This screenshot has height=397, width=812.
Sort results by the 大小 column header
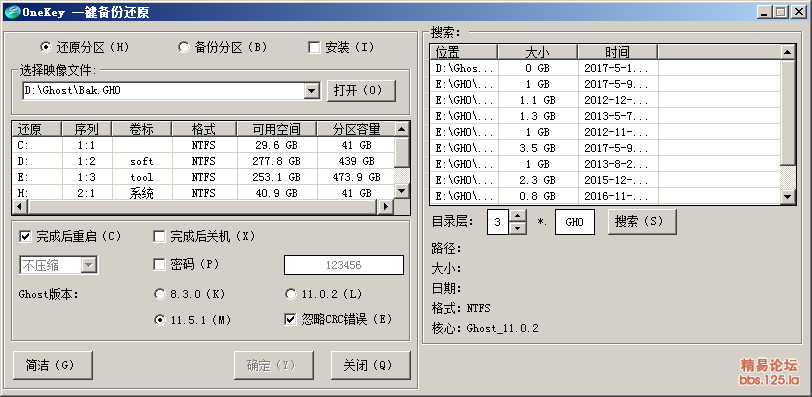(538, 52)
